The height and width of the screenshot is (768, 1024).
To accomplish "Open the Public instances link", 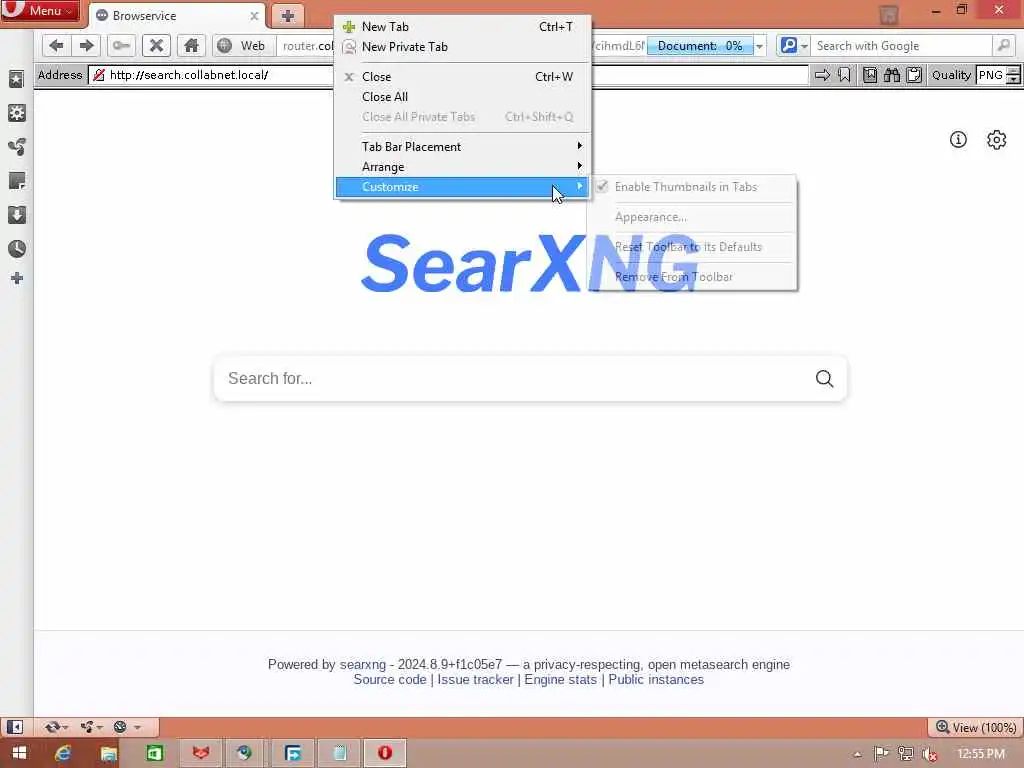I will coord(656,680).
